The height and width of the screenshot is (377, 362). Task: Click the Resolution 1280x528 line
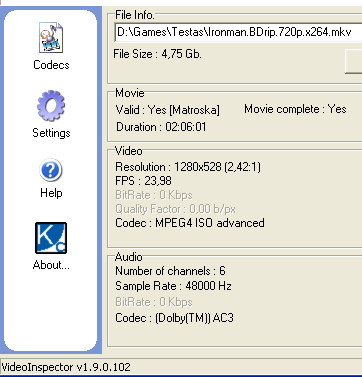point(188,167)
